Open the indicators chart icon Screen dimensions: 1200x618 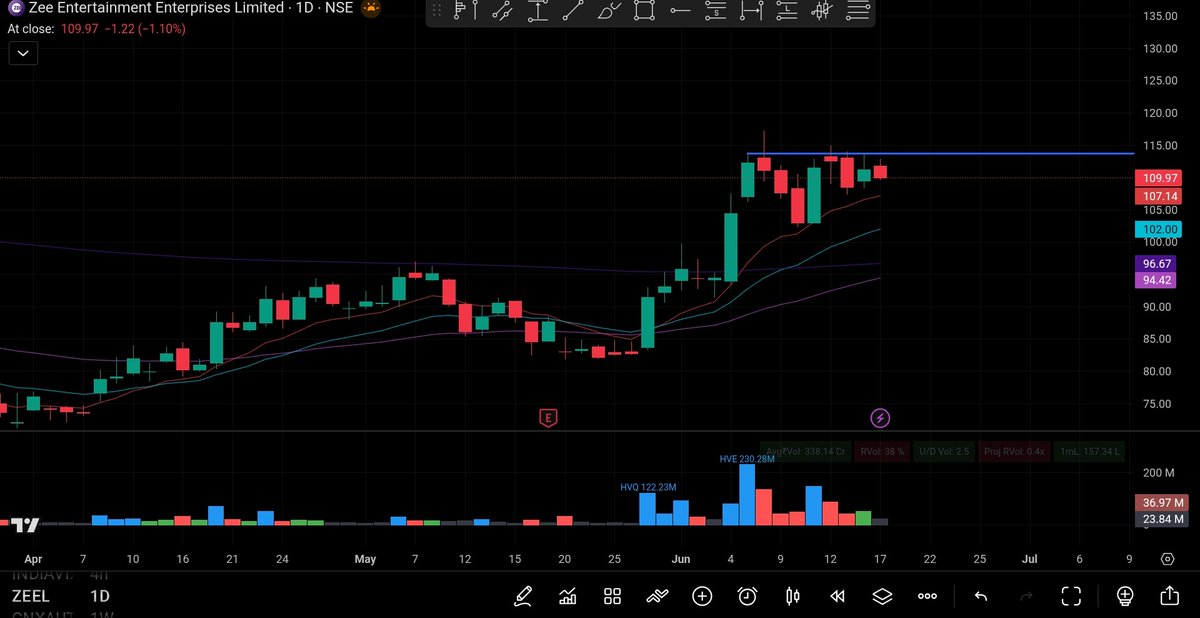(568, 596)
